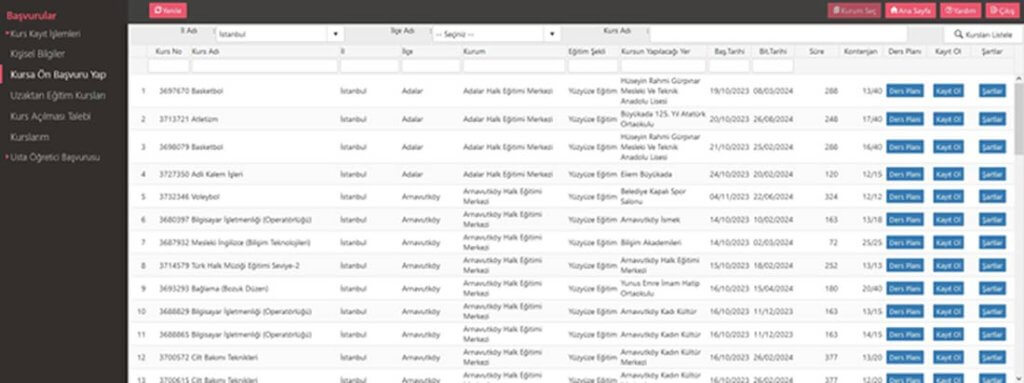This screenshot has height=383, width=1024.
Task: Click the Bit.Tarihi filter box
Action: 773,65
